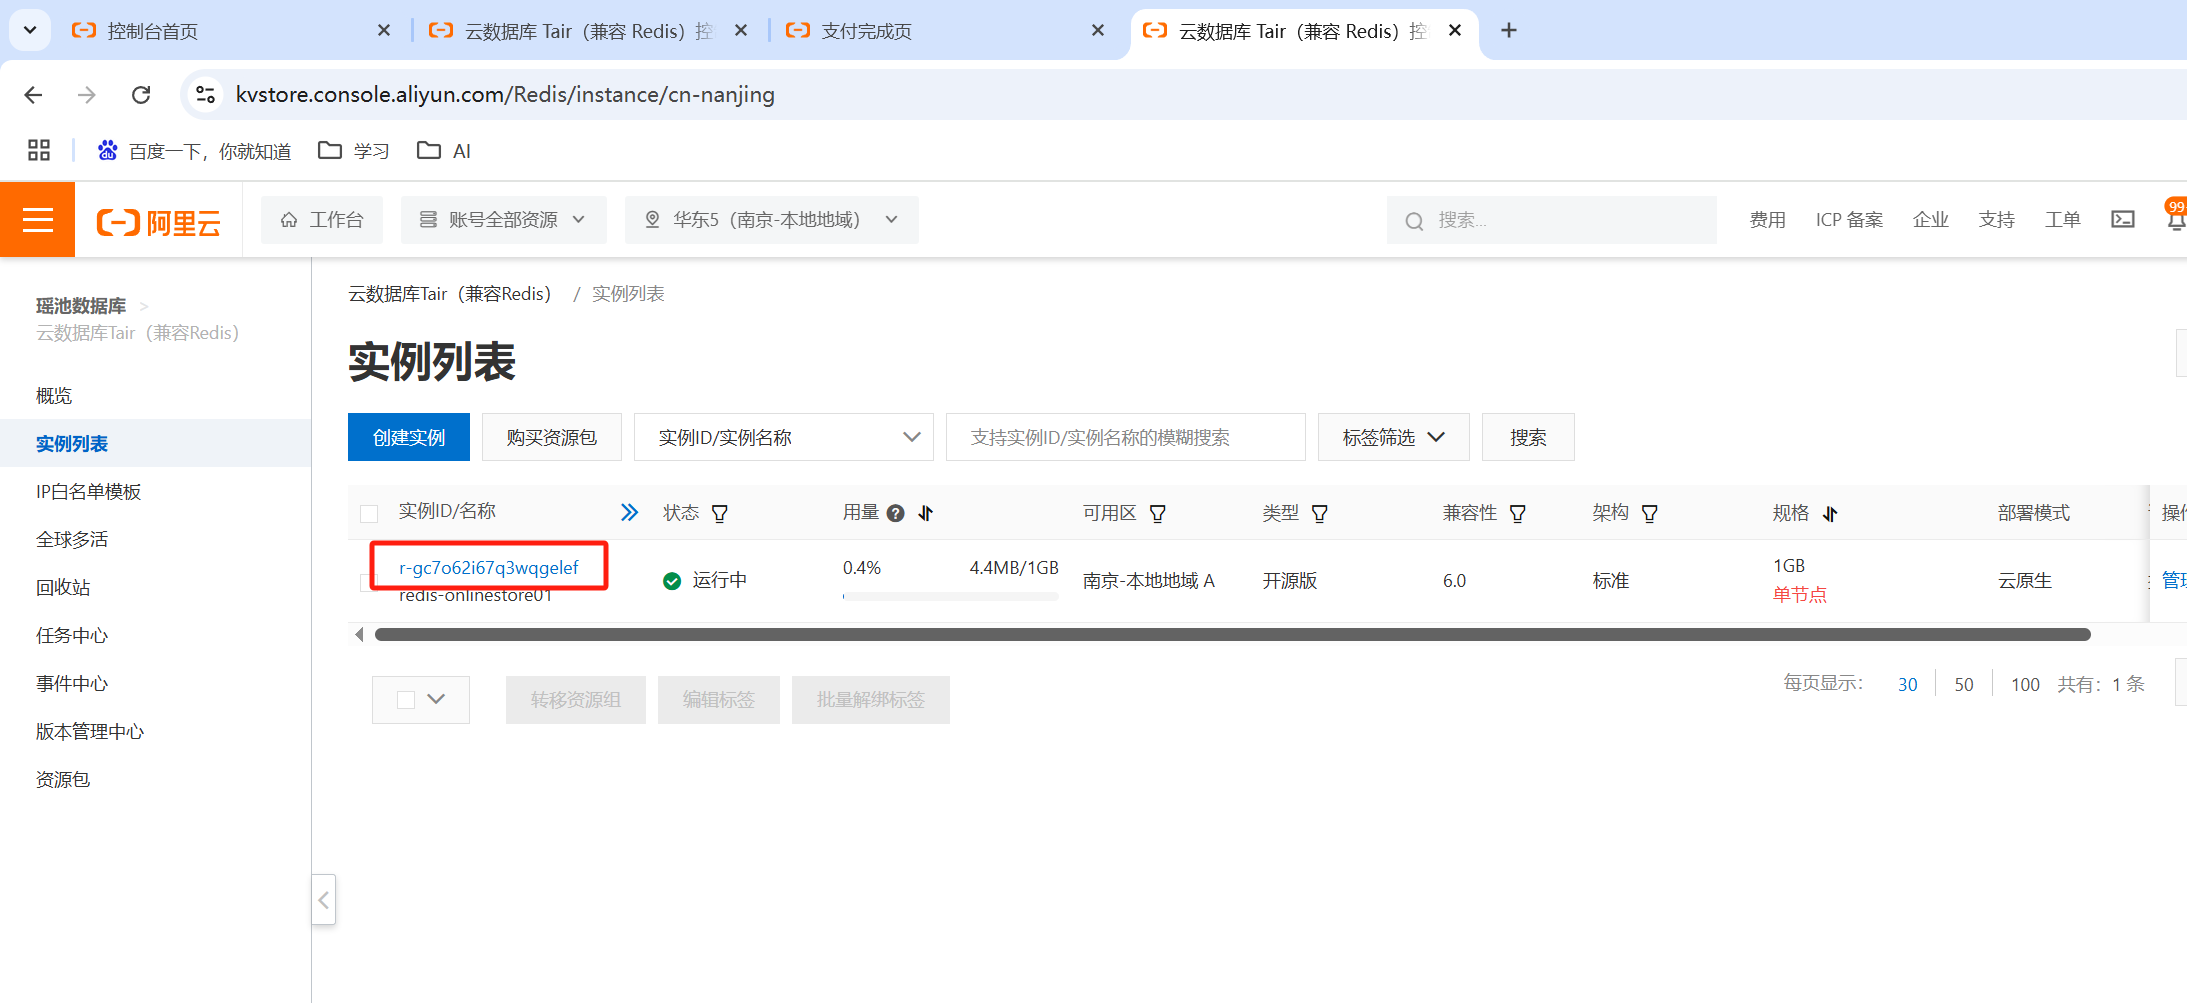Open the AI bookmark folder
2187x1003 pixels.
click(x=445, y=151)
